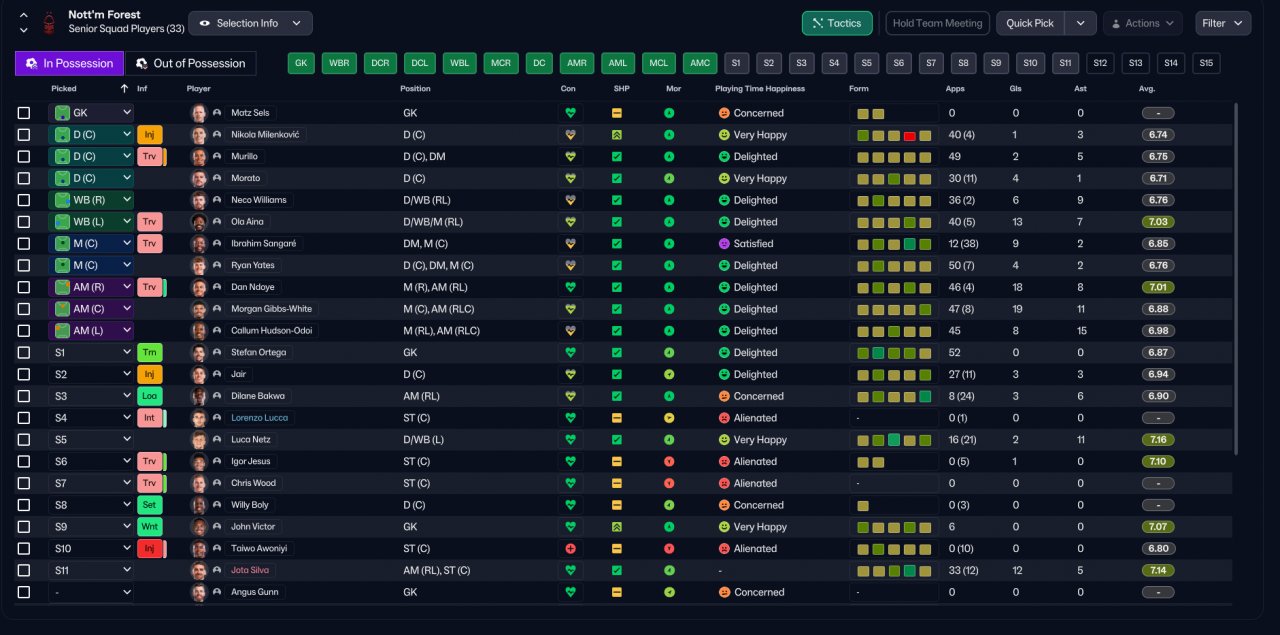Click the Quick Pick button
The width and height of the screenshot is (1280, 635).
1029,23
